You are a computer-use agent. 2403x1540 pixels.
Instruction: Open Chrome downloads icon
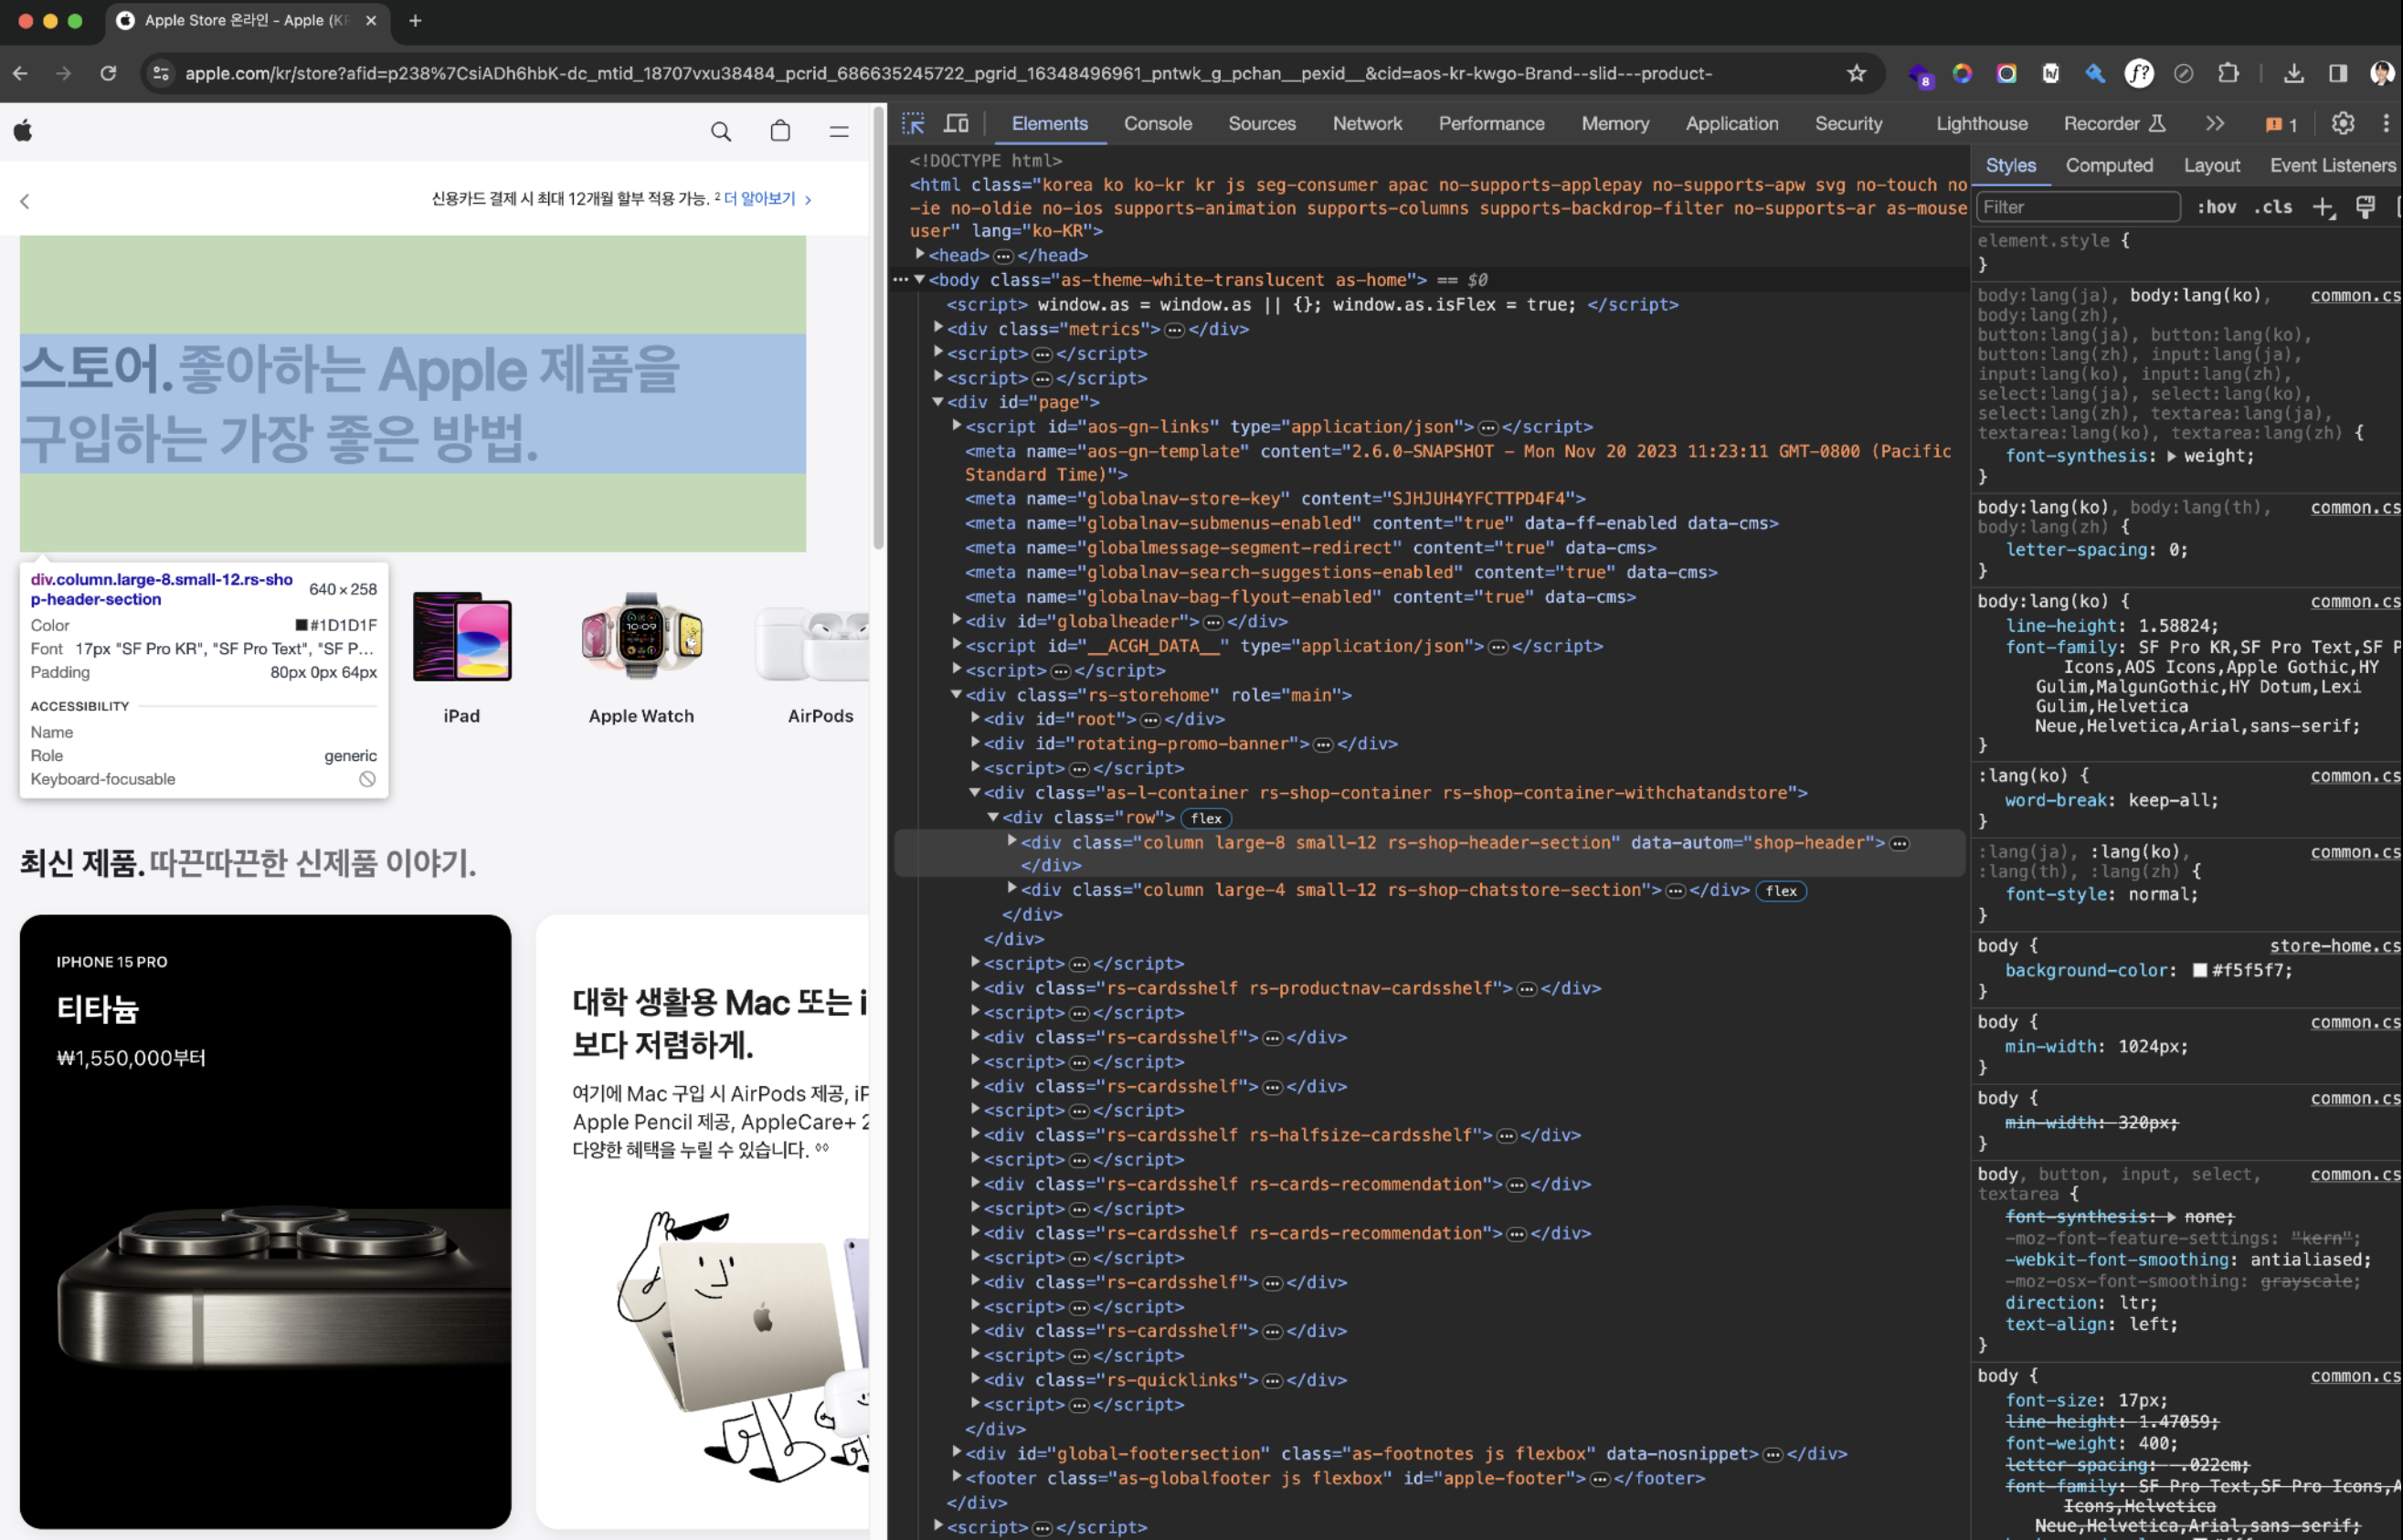point(2294,73)
